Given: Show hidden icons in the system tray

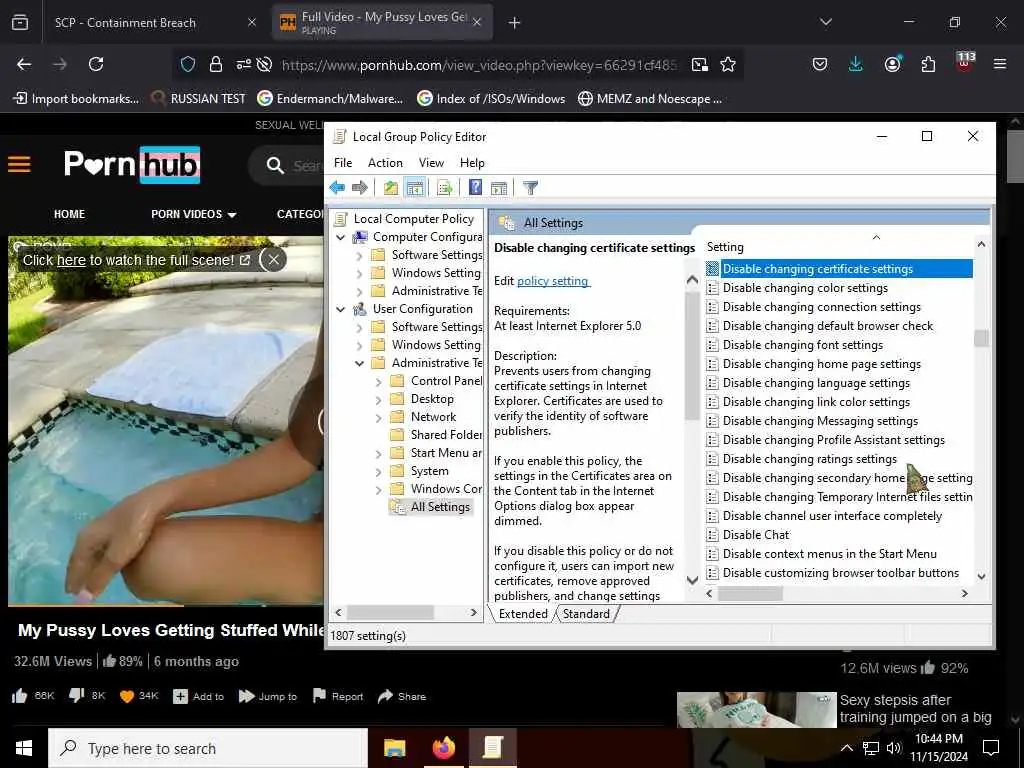Looking at the screenshot, I should pos(846,748).
